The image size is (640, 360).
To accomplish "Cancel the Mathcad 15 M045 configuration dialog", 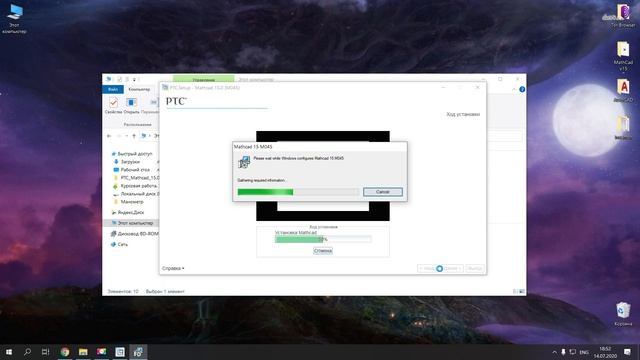I will [382, 192].
